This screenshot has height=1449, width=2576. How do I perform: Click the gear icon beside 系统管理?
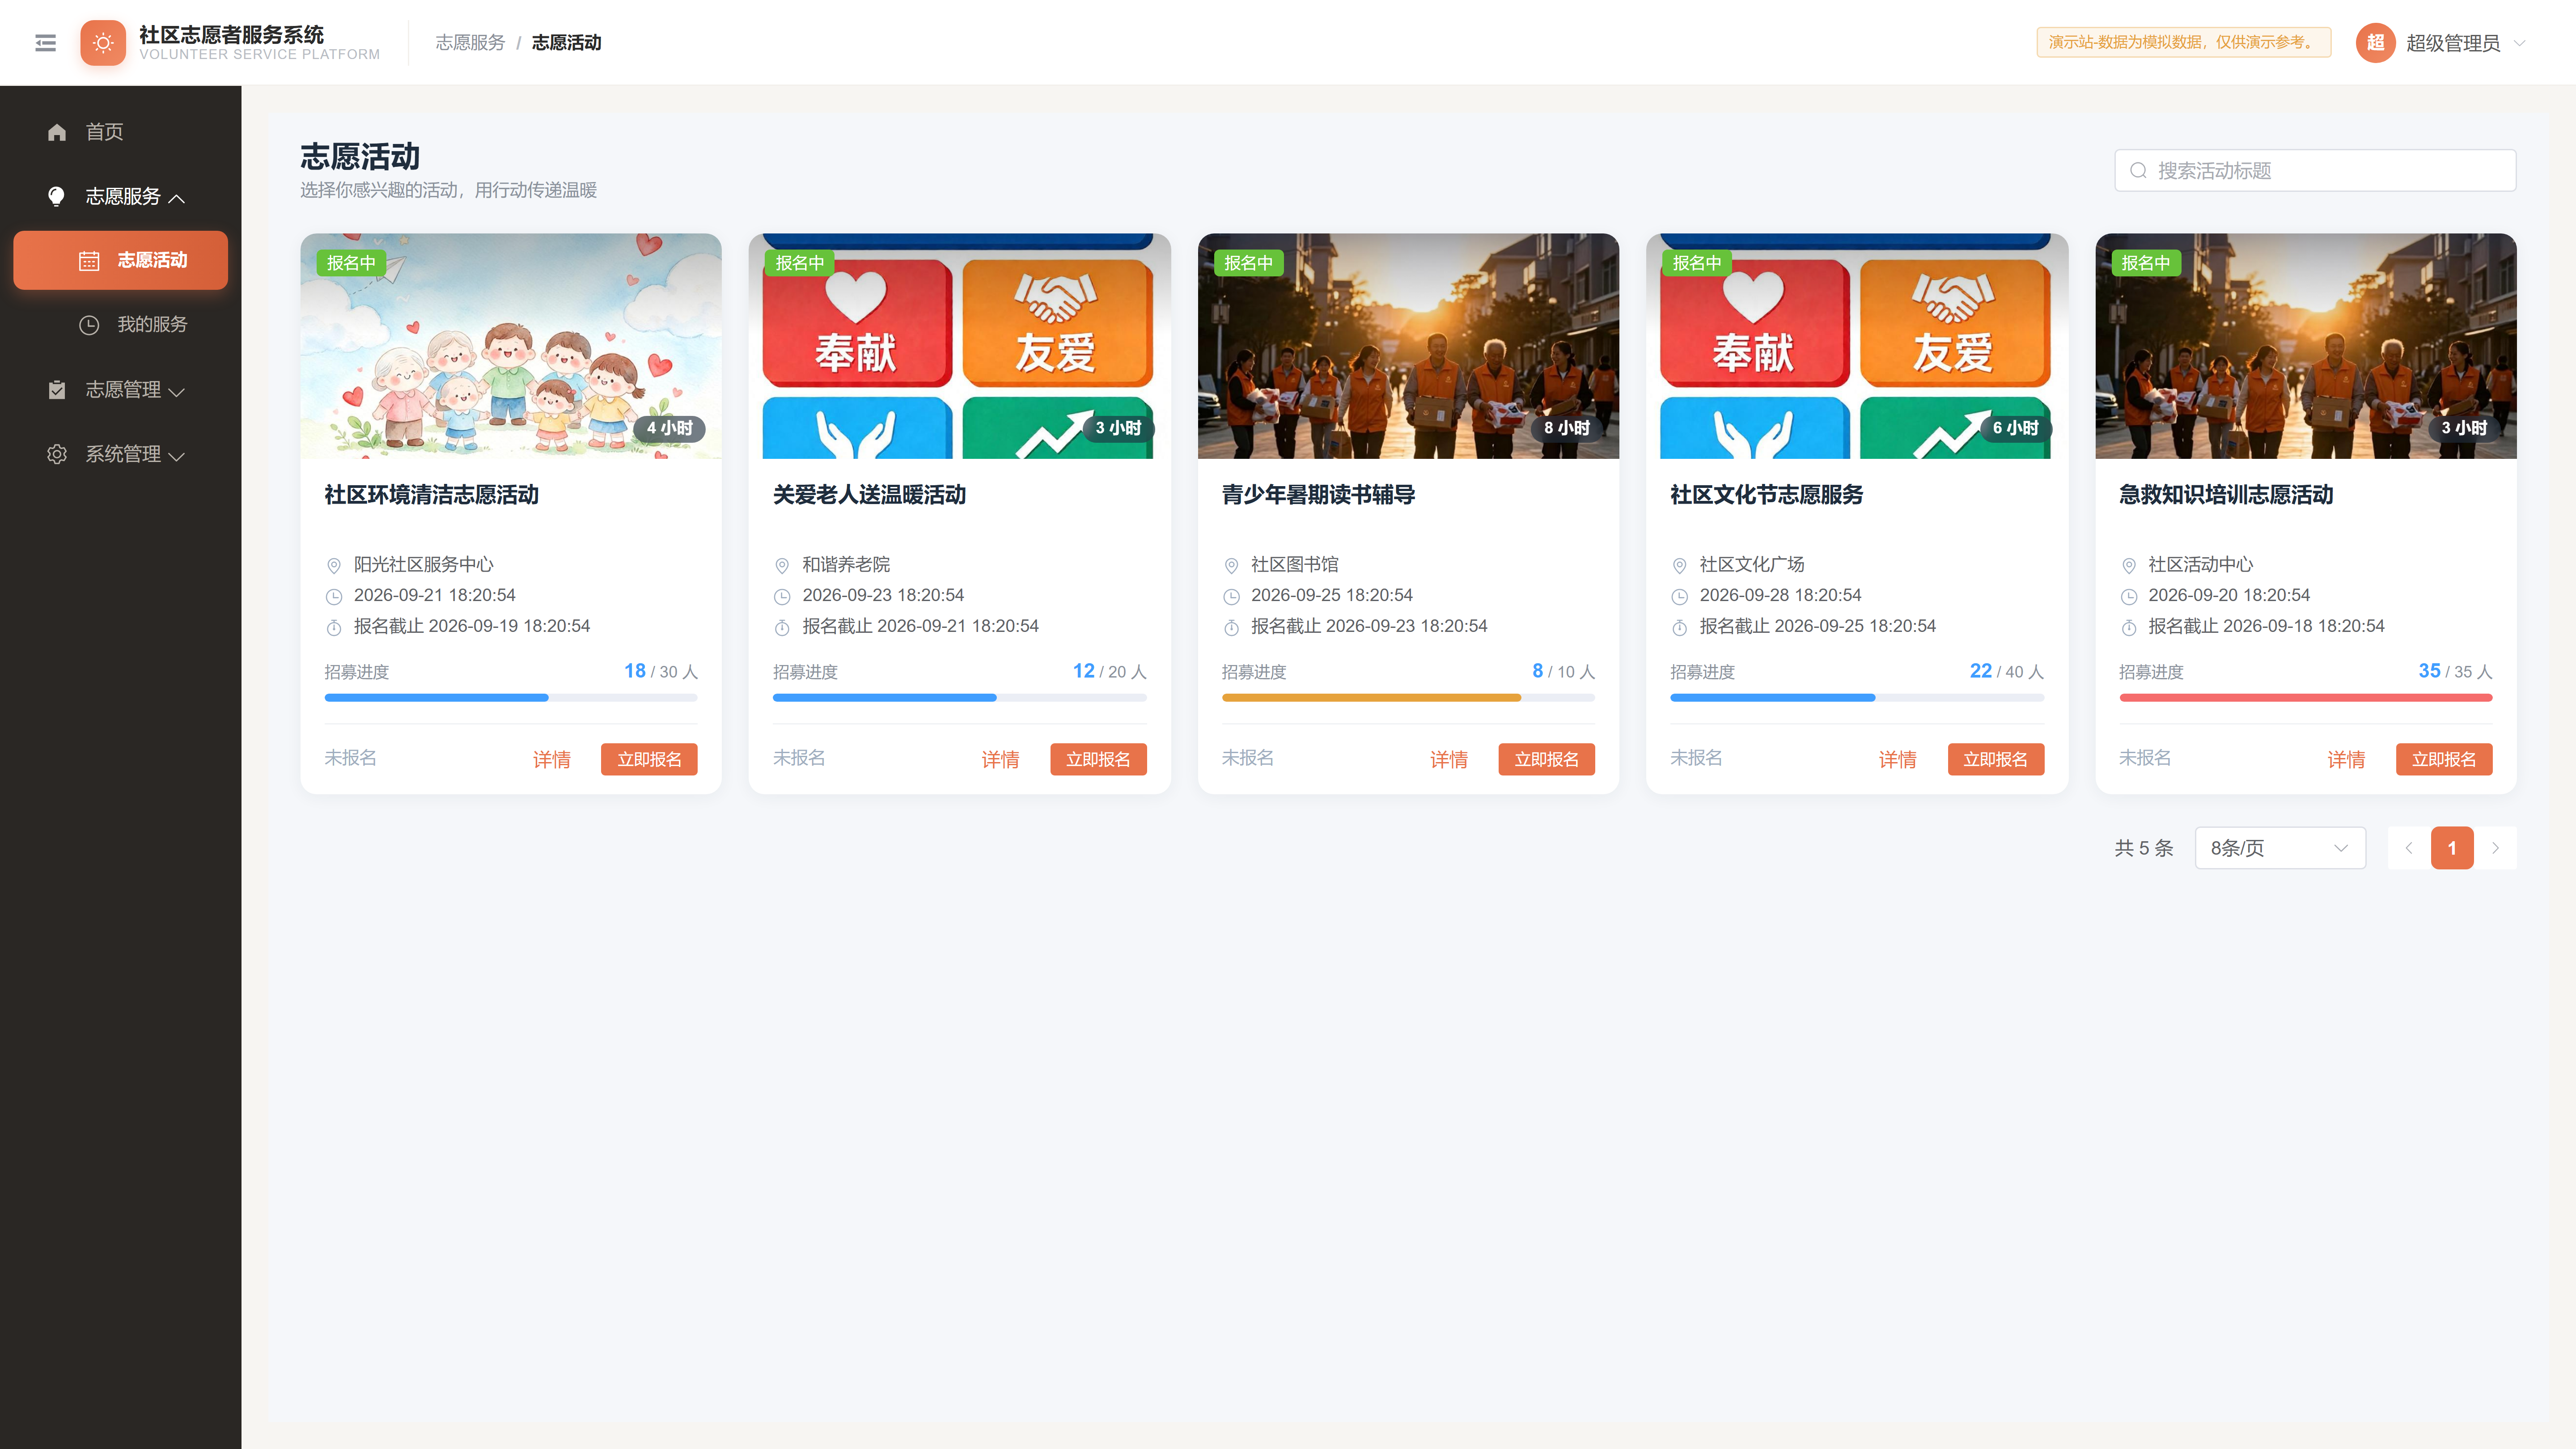click(57, 454)
